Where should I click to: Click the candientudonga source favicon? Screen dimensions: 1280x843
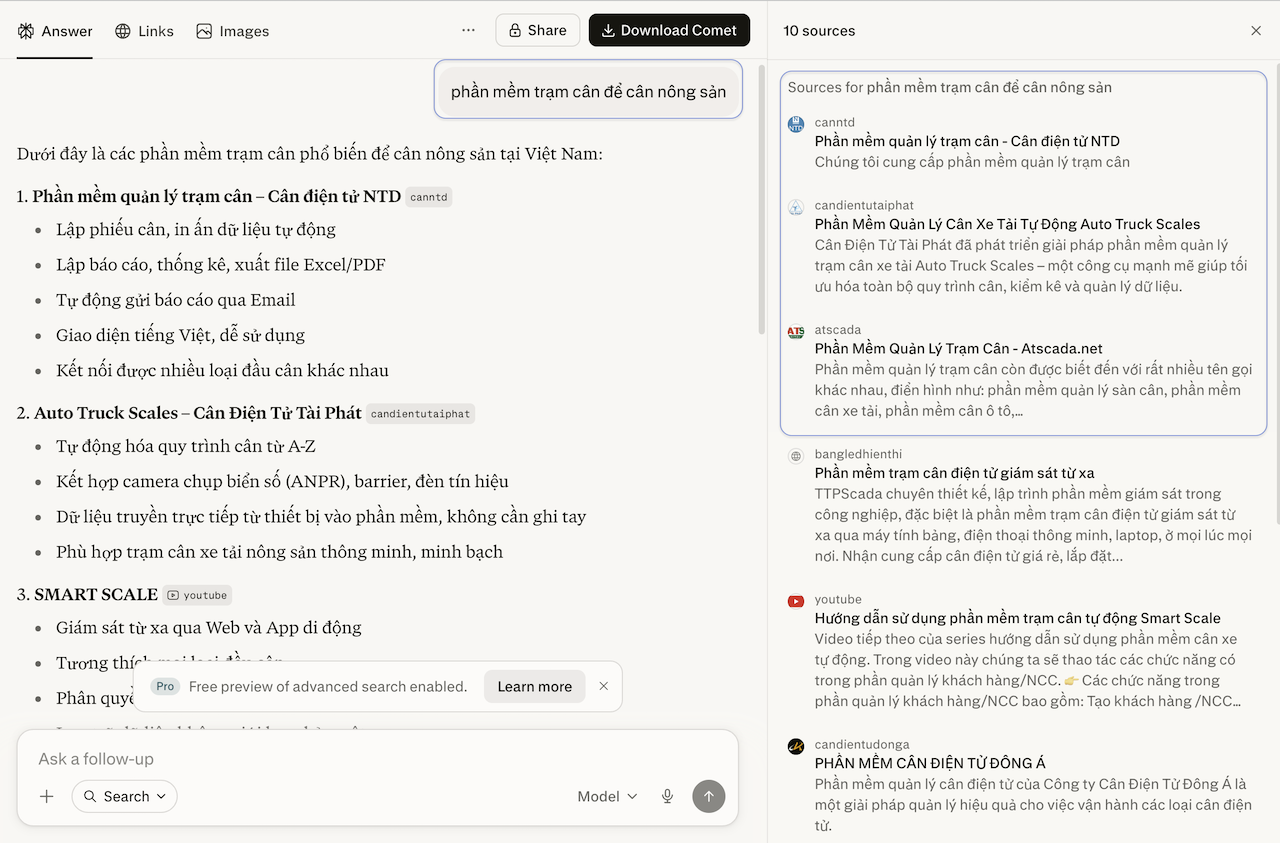pos(796,746)
